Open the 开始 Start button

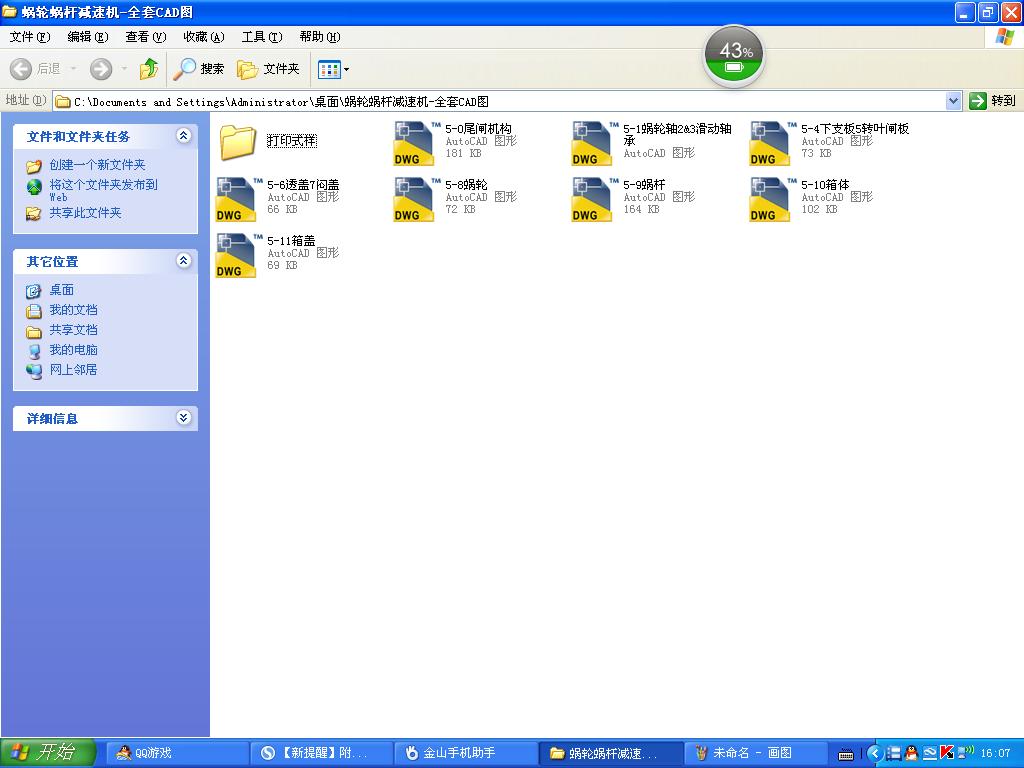(48, 753)
